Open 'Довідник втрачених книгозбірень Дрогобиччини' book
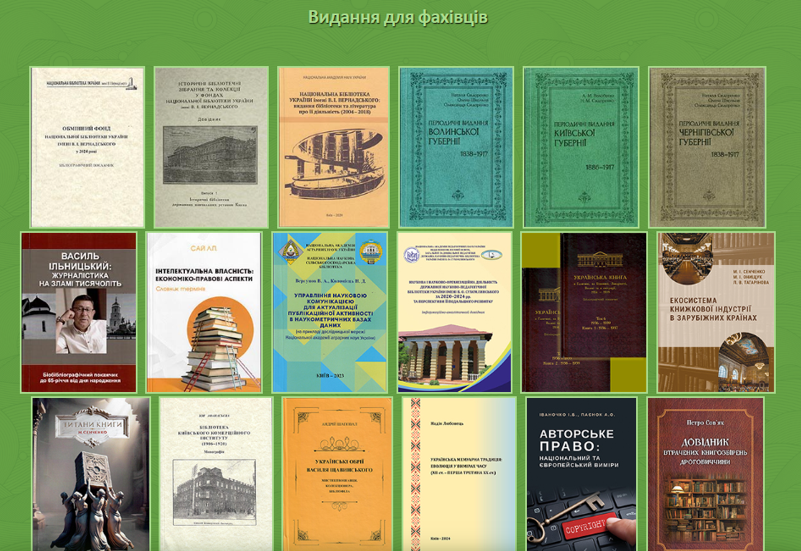Screen dimensions: 801x551 click(712, 473)
